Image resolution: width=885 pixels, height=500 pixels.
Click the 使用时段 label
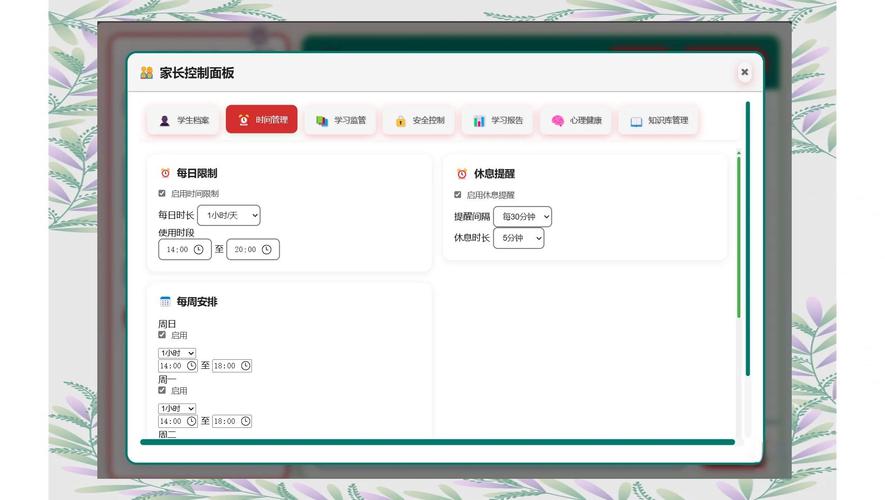[x=176, y=233]
